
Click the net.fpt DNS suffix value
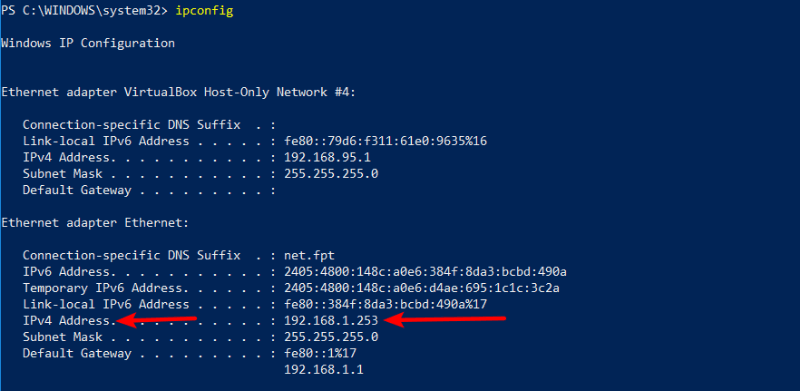click(309, 255)
